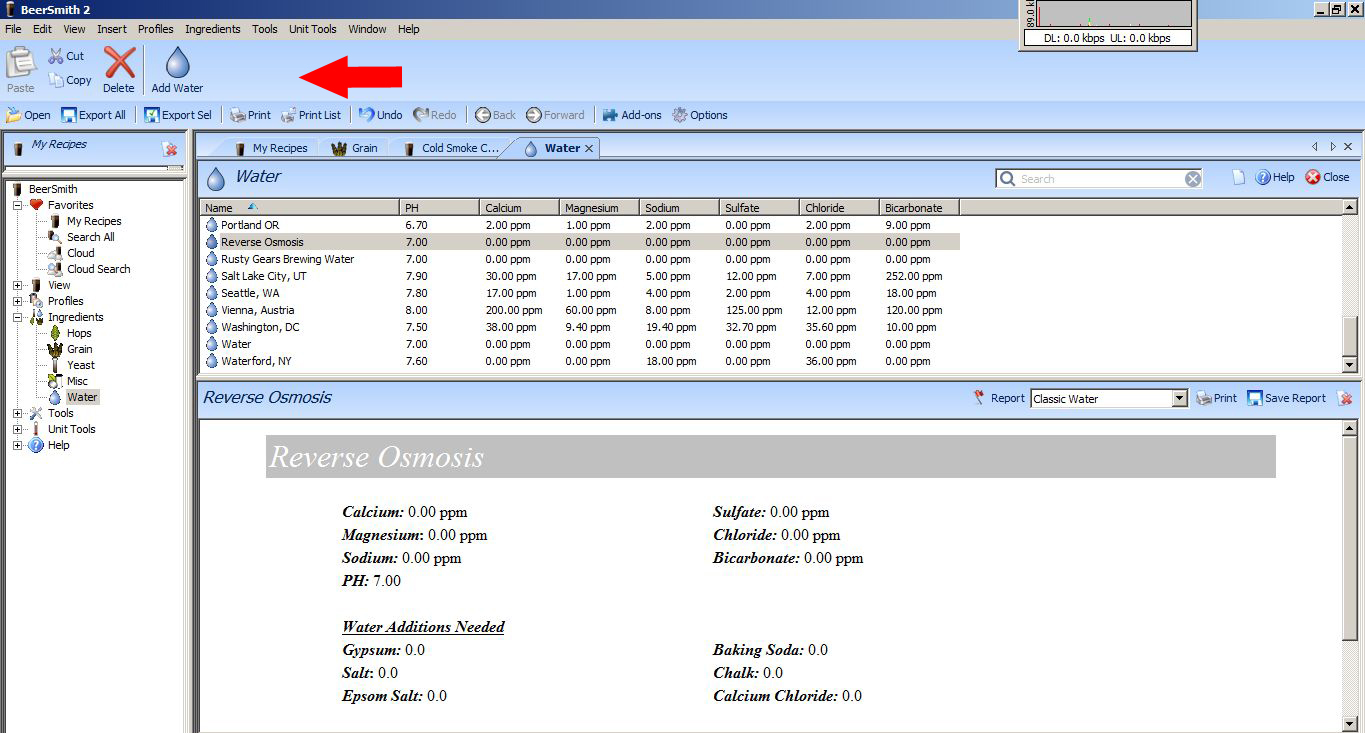Close the My Recipes side panel
The height and width of the screenshot is (733, 1365).
point(170,149)
